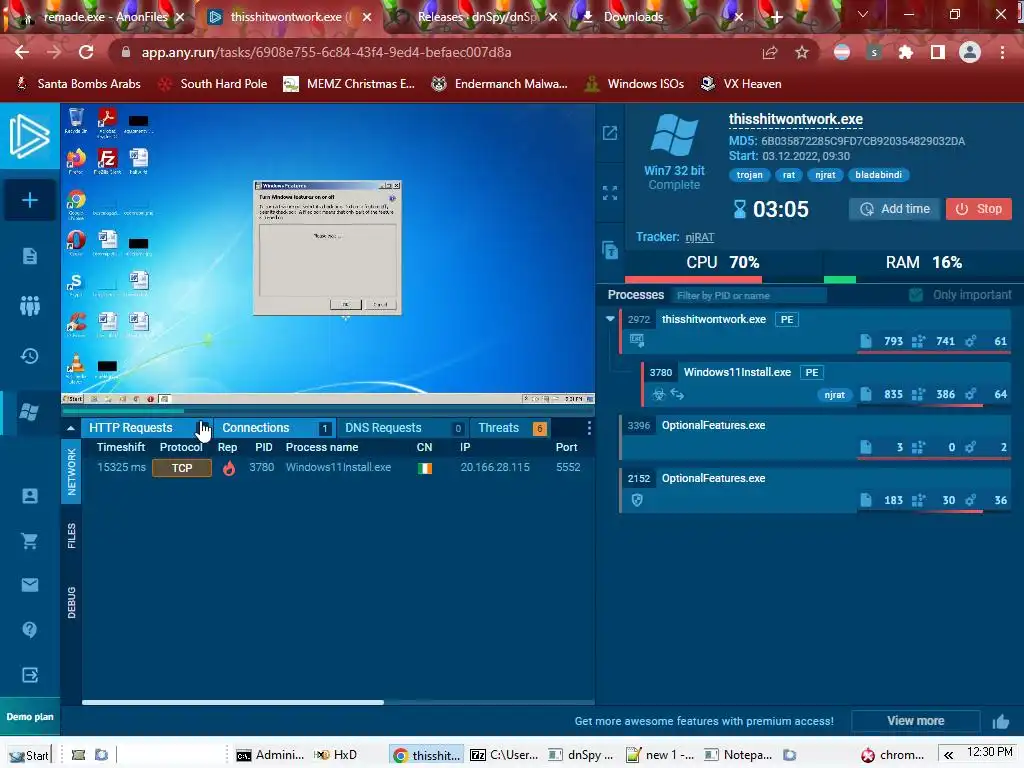Open the Chrome extensions puzzle icon
The height and width of the screenshot is (768, 1024).
coord(906,53)
